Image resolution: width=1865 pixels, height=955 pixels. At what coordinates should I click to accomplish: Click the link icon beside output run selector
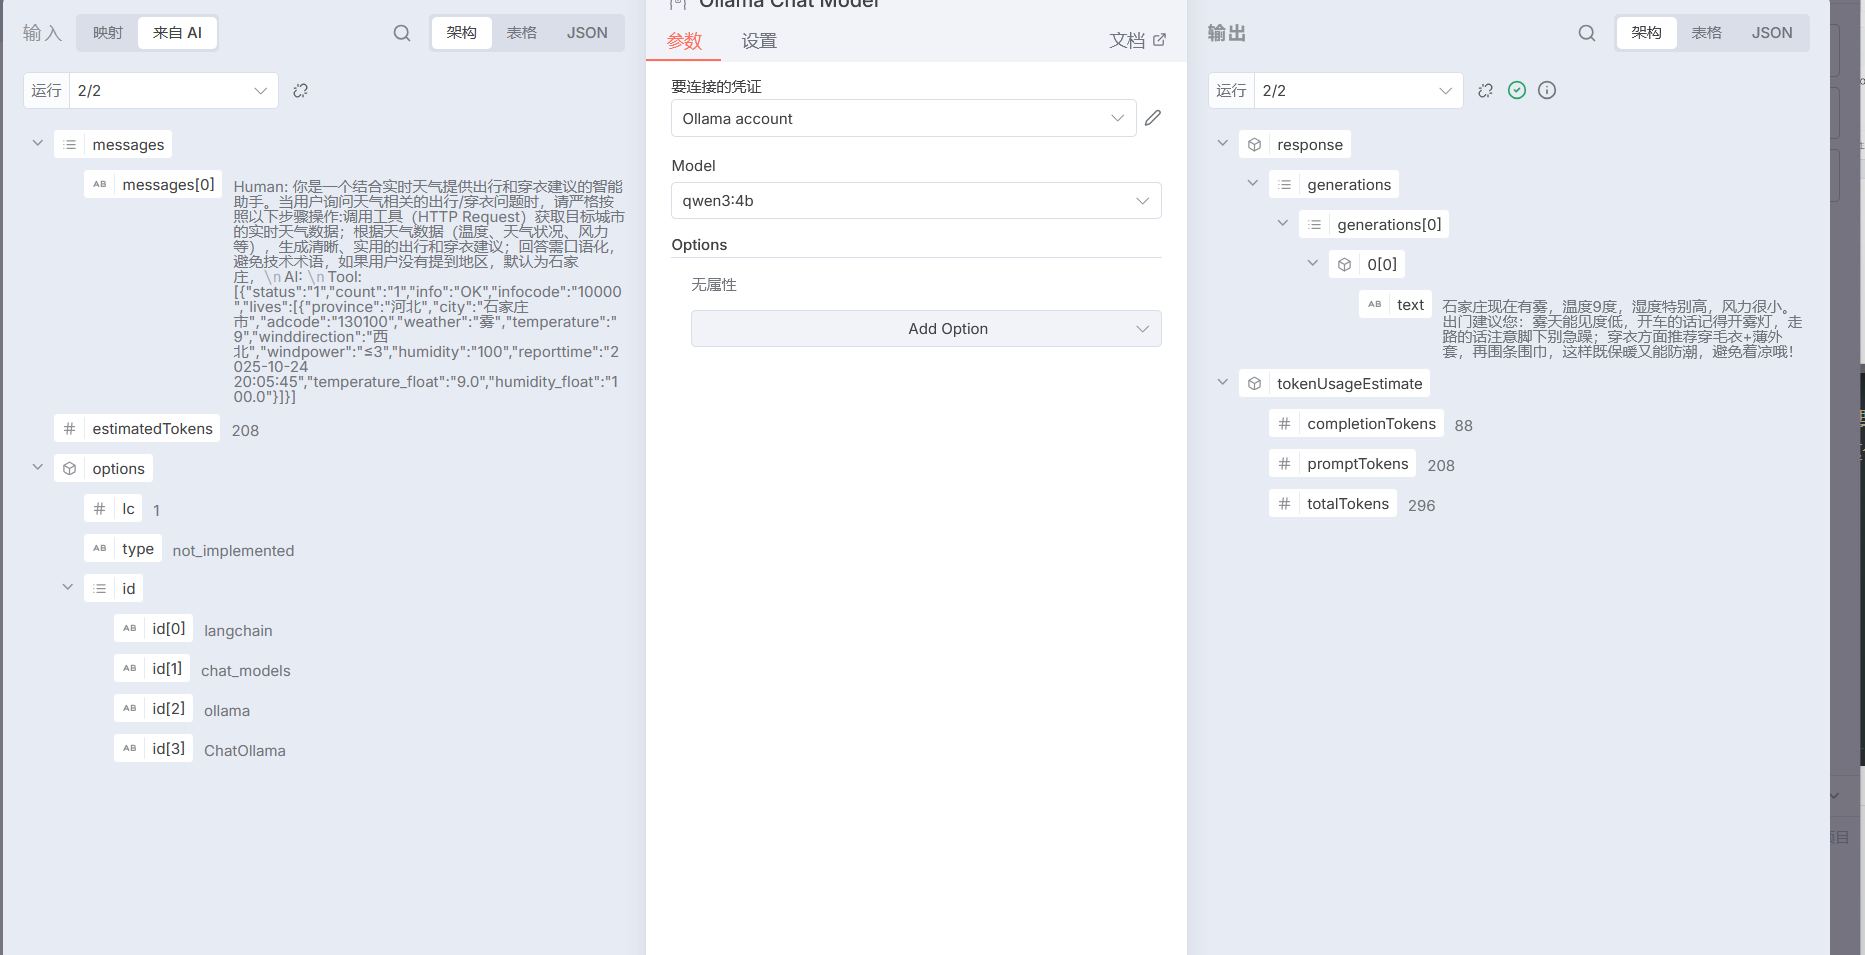pyautogui.click(x=1485, y=91)
